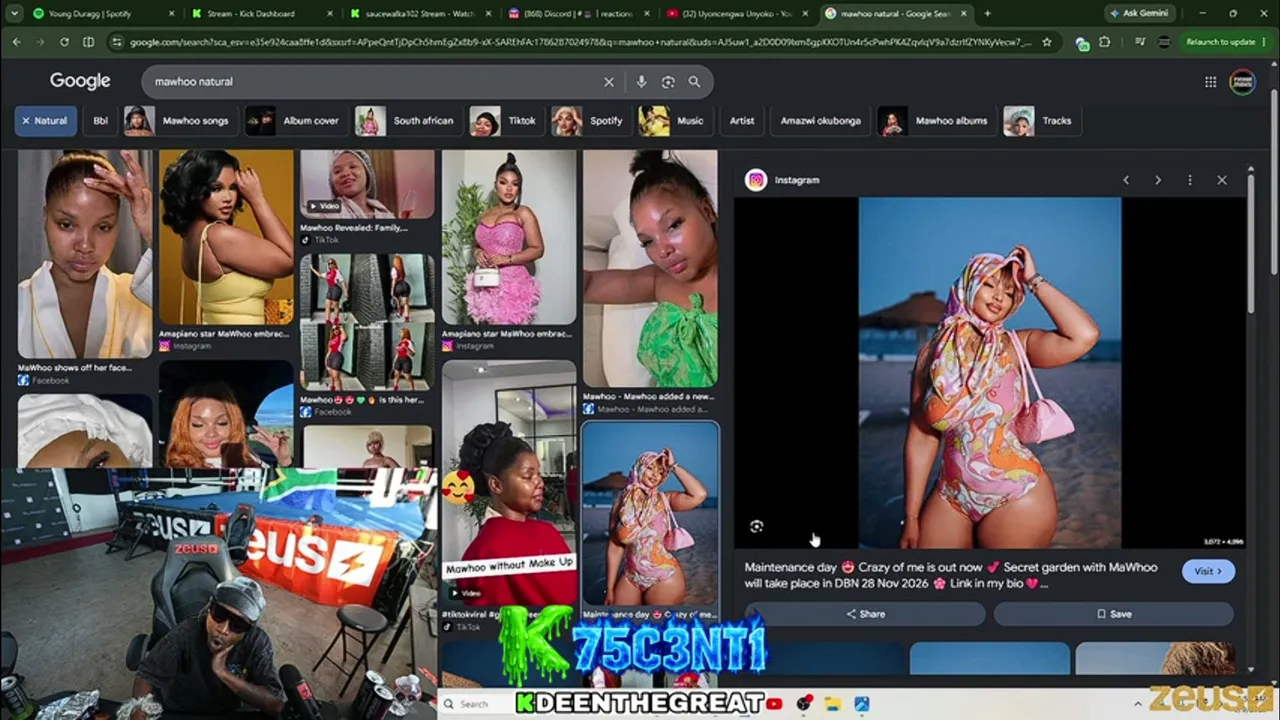Image resolution: width=1280 pixels, height=720 pixels.
Task: Switch to the Discord tab
Action: tap(577, 14)
